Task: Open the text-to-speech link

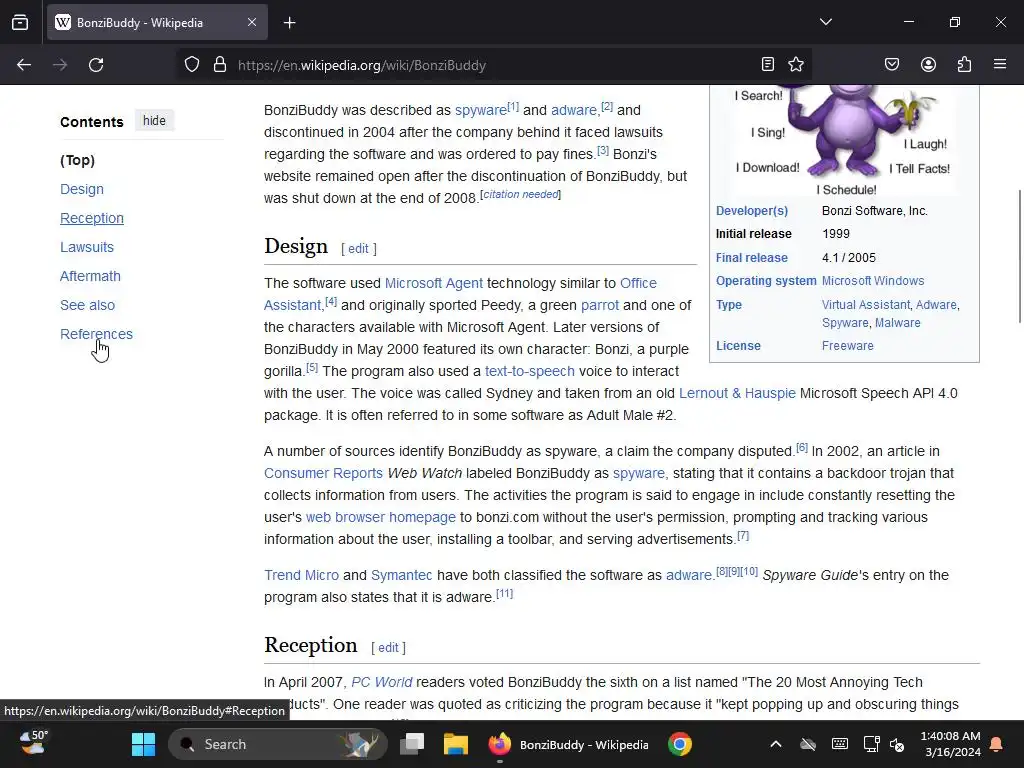Action: coord(530,371)
